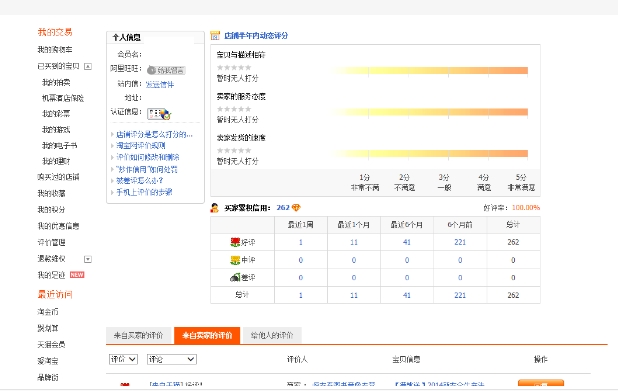Open 聚划算 under 最近访问
This screenshot has height=391, width=618.
coord(48,328)
